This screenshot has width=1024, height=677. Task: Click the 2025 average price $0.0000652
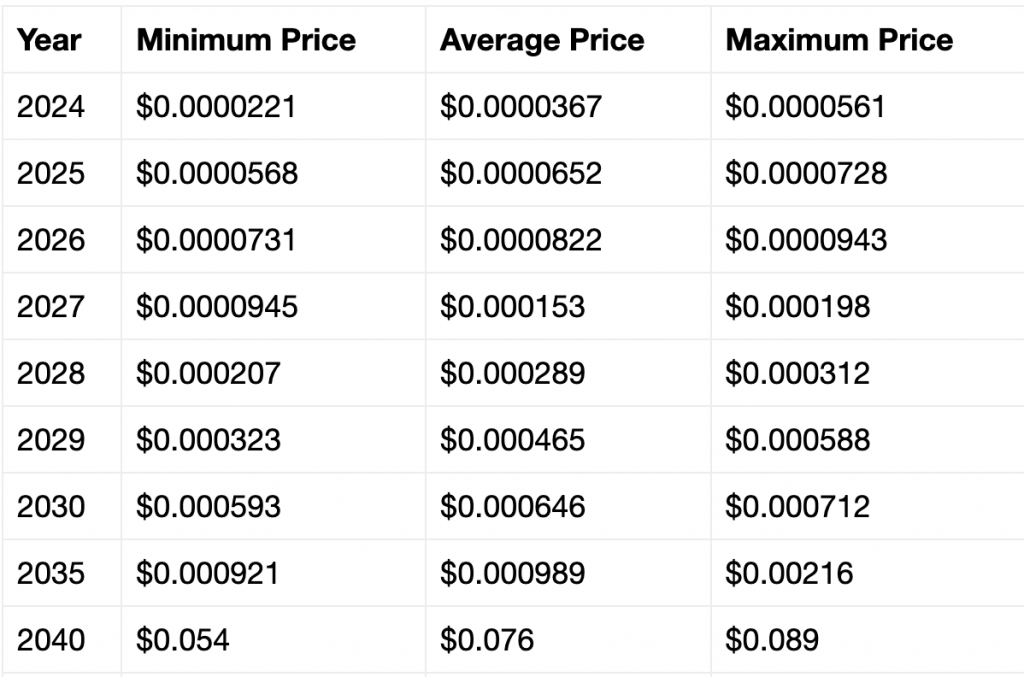(x=521, y=173)
